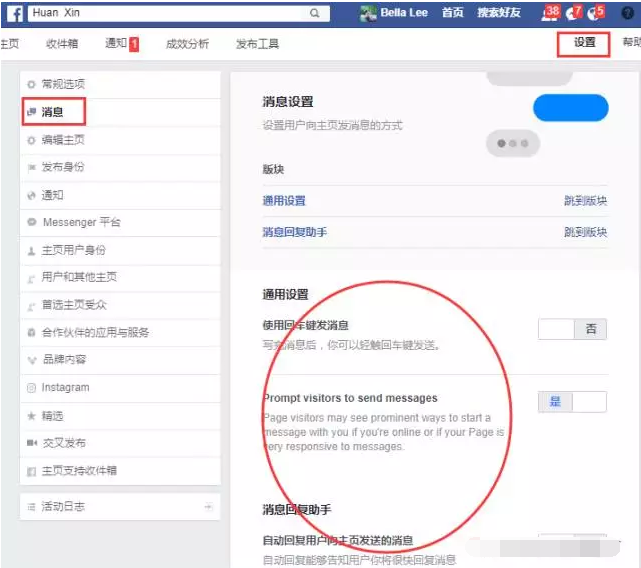Click icon beside 品牌内容

(31, 360)
